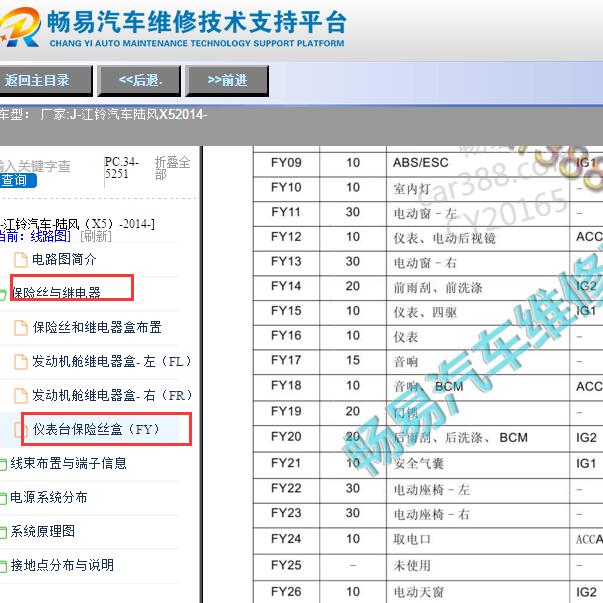Screen dimensions: 603x603
Task: Click the 未使用 cell in row FY25
Action: pos(478,566)
